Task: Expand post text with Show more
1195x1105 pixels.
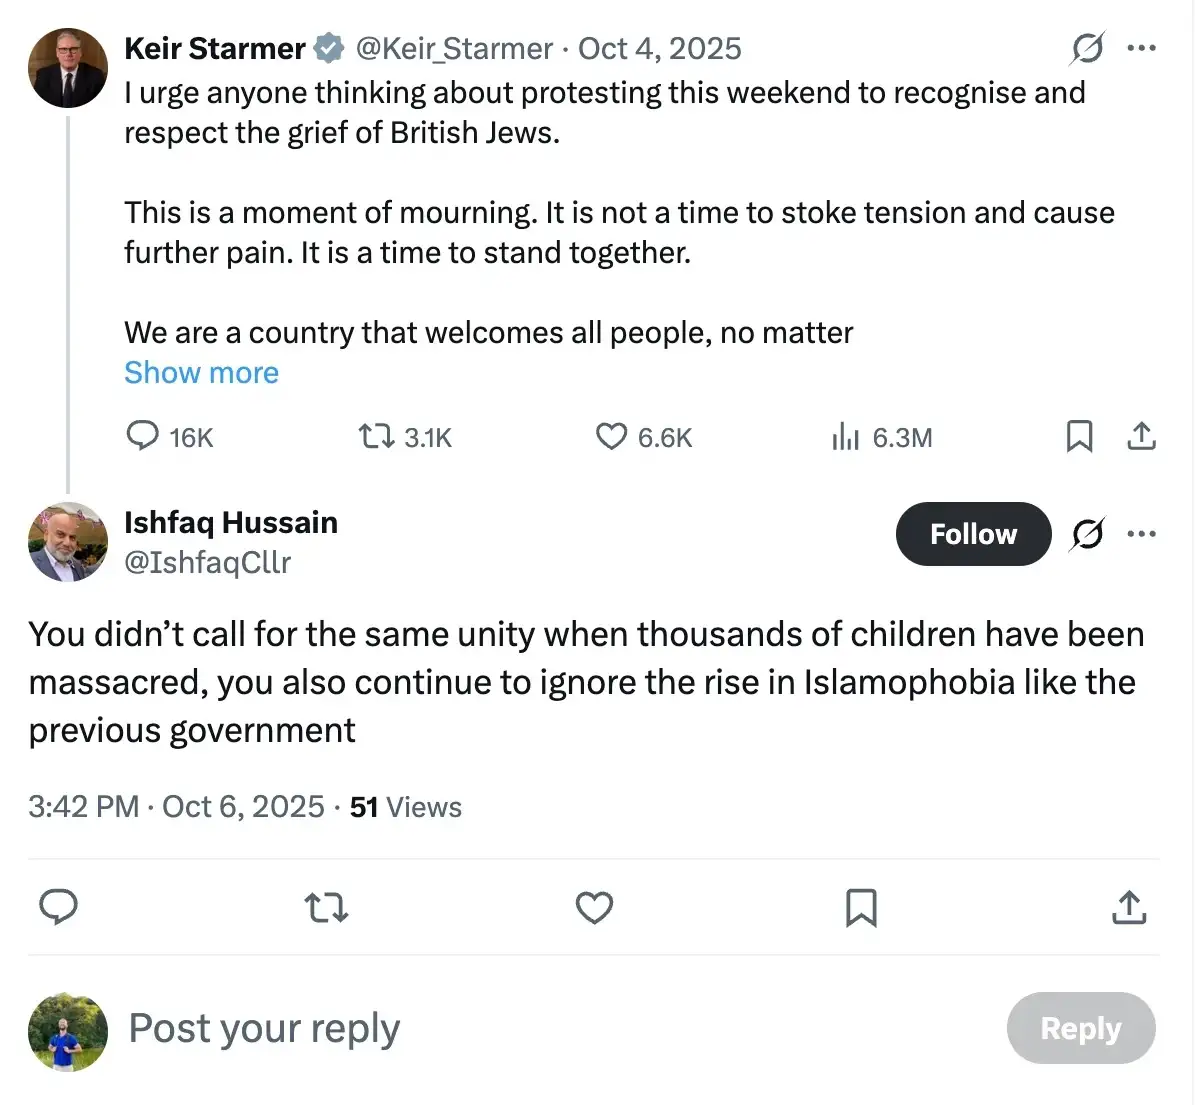Action: tap(201, 373)
